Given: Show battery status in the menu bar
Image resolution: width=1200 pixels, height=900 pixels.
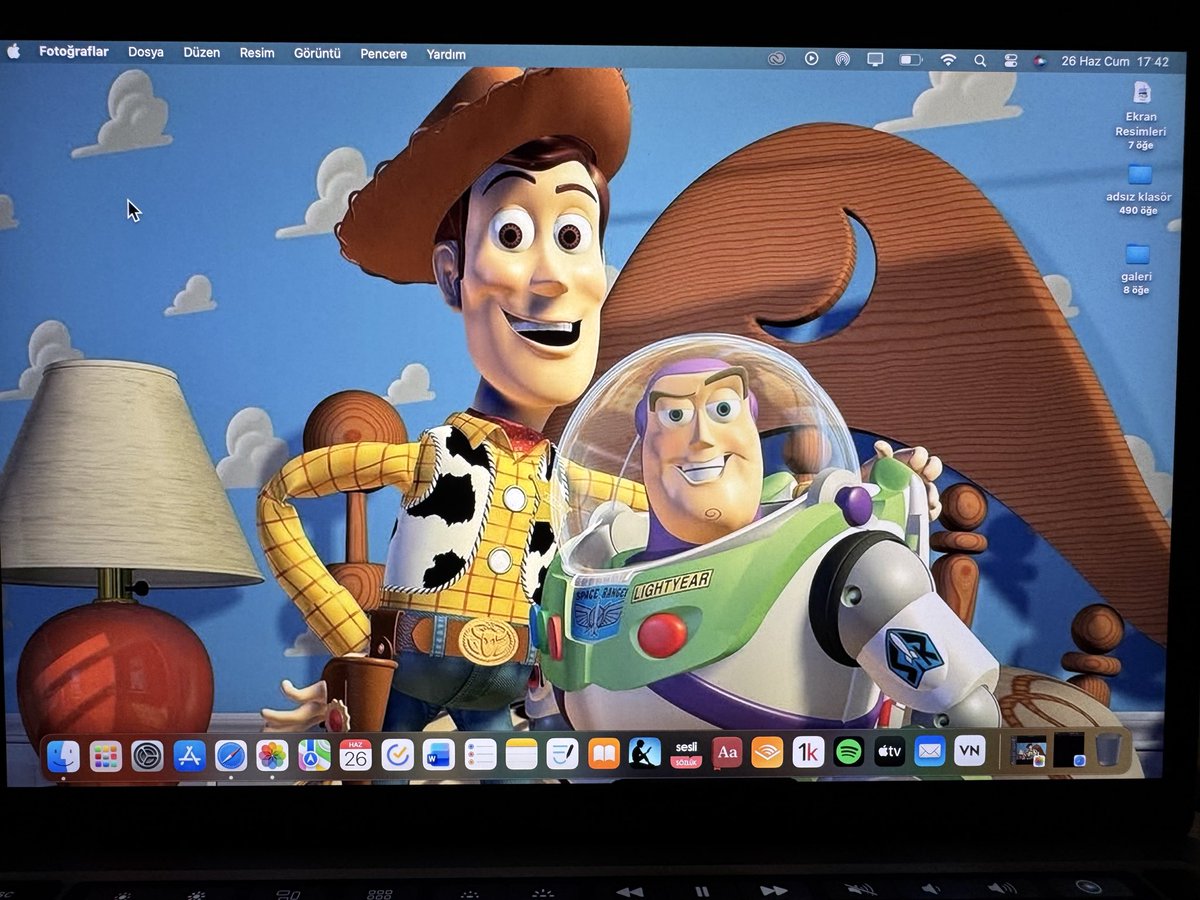Looking at the screenshot, I should coord(910,60).
